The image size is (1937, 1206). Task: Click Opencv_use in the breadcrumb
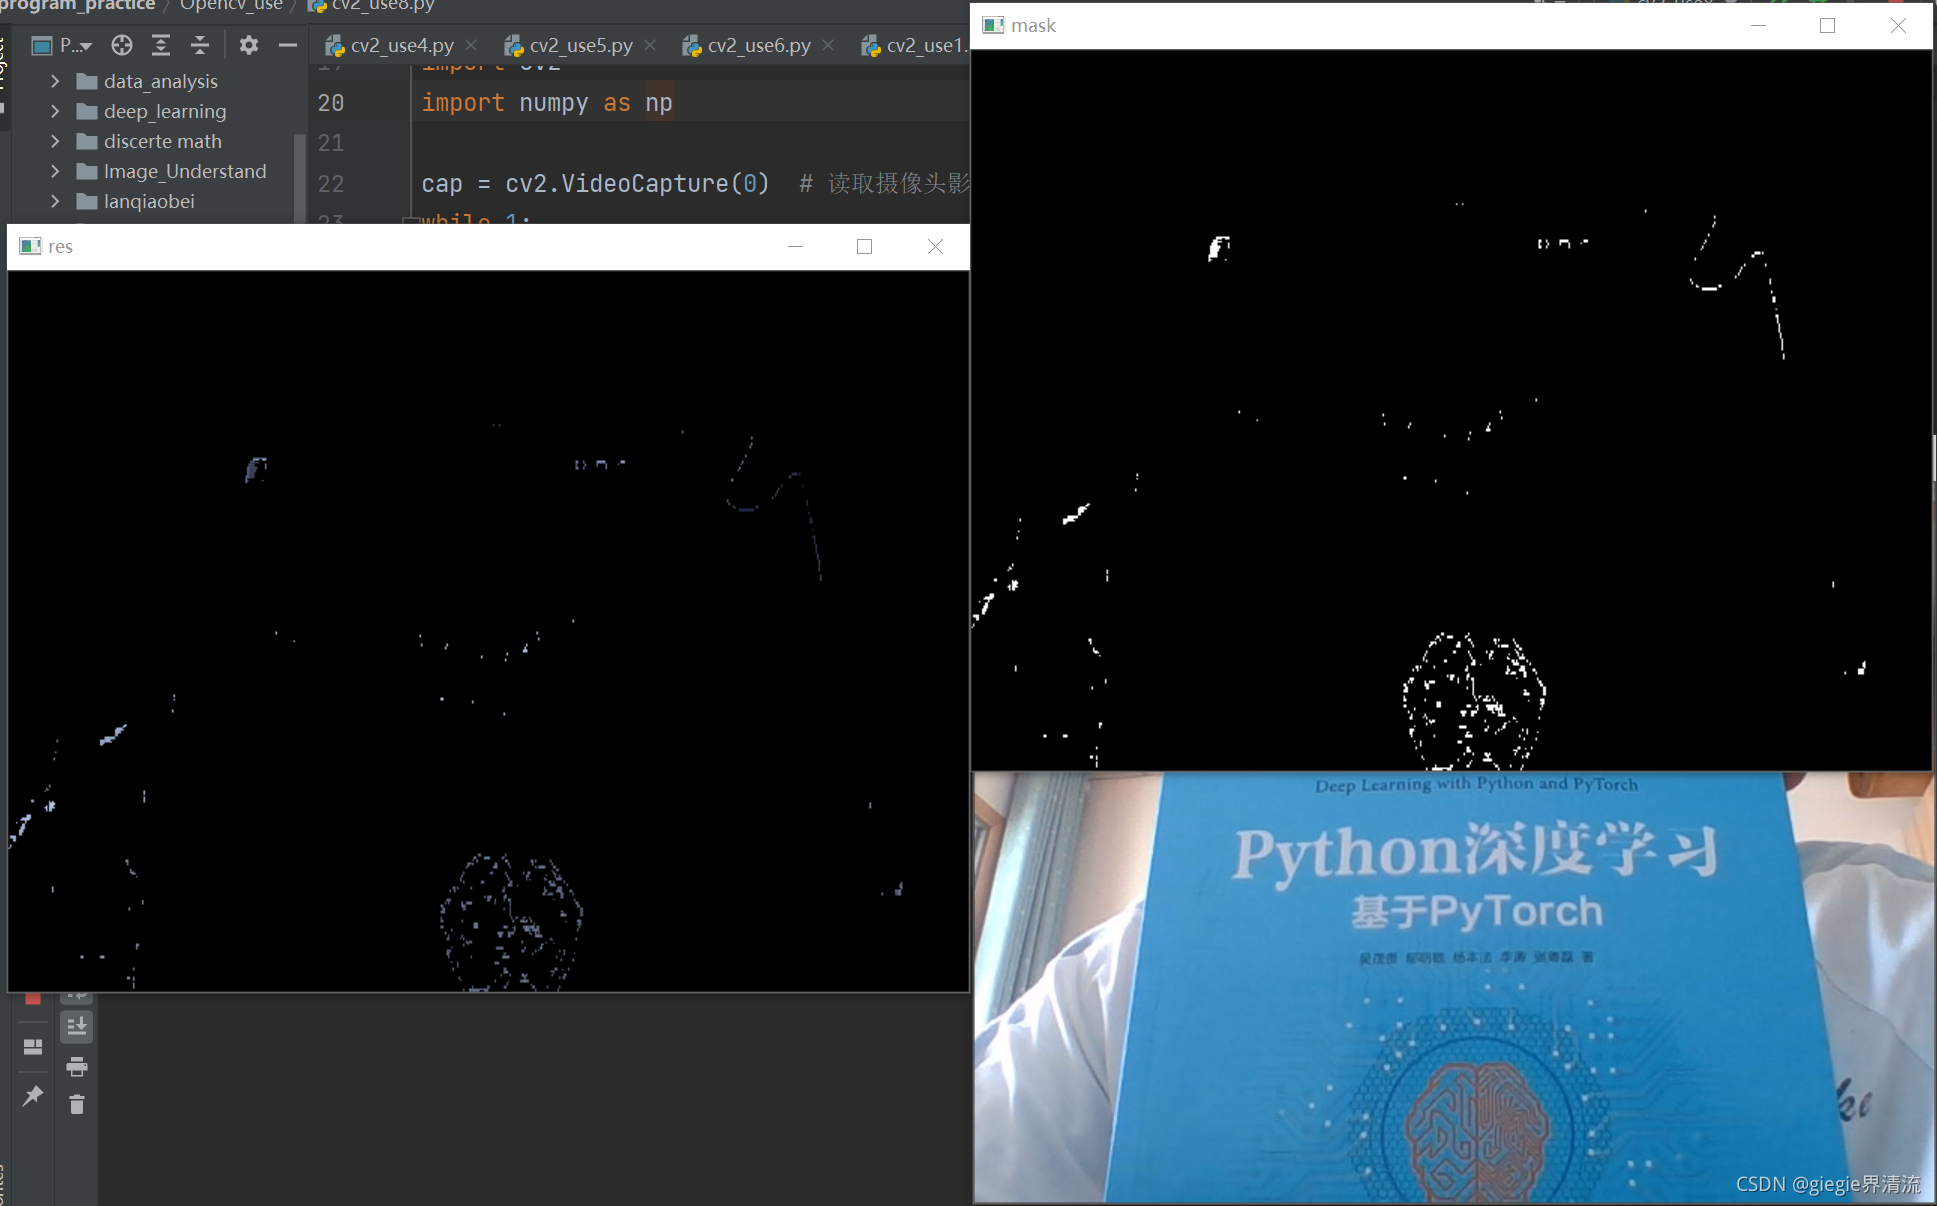point(231,6)
